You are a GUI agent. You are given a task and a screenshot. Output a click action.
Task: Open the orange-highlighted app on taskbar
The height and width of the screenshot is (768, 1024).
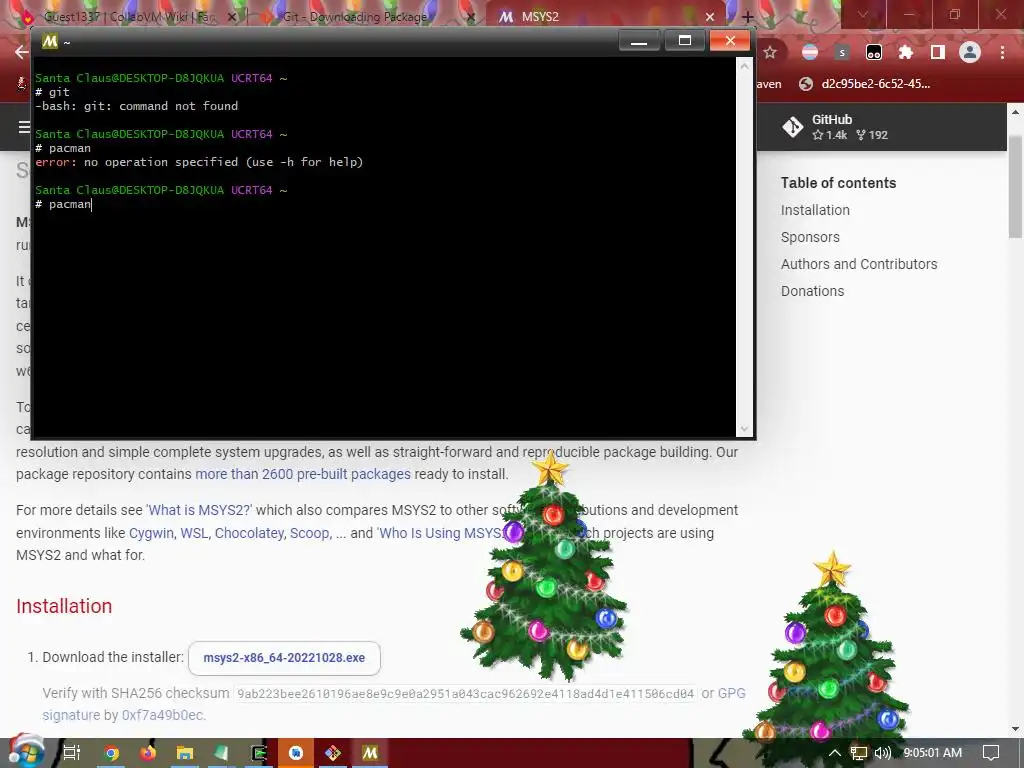[x=296, y=753]
